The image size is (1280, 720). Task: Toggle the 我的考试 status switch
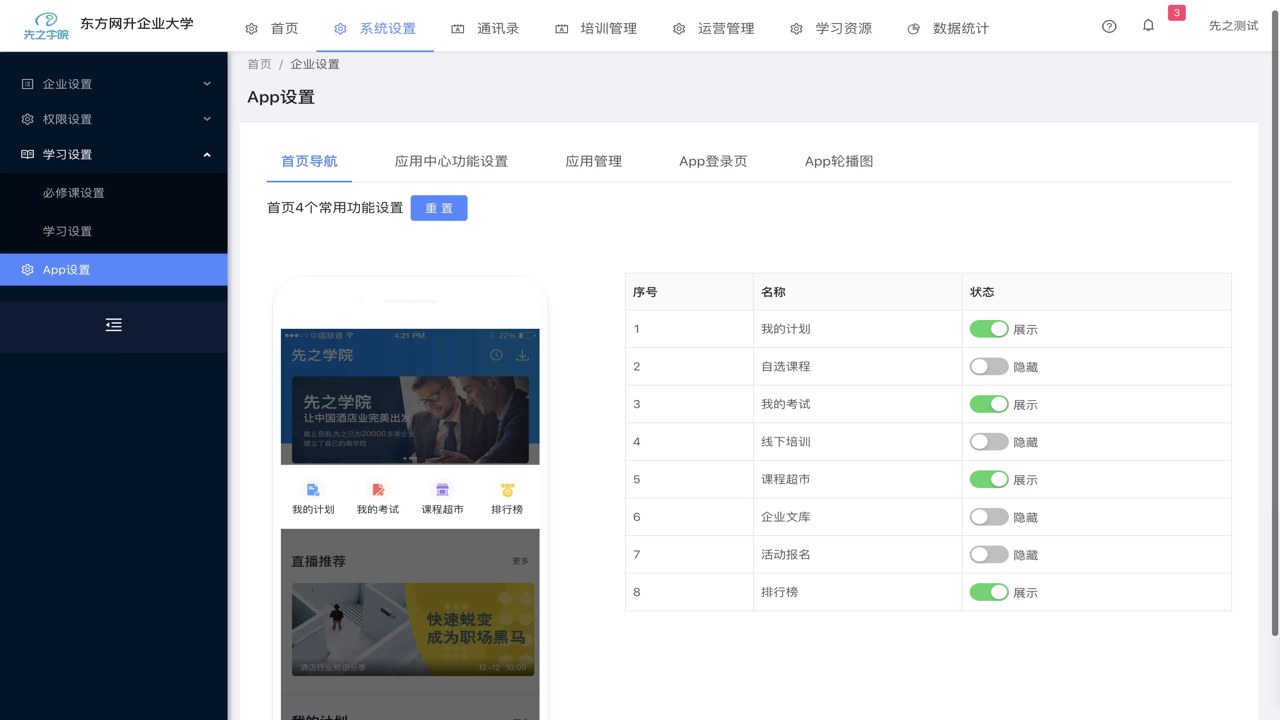pyautogui.click(x=989, y=404)
